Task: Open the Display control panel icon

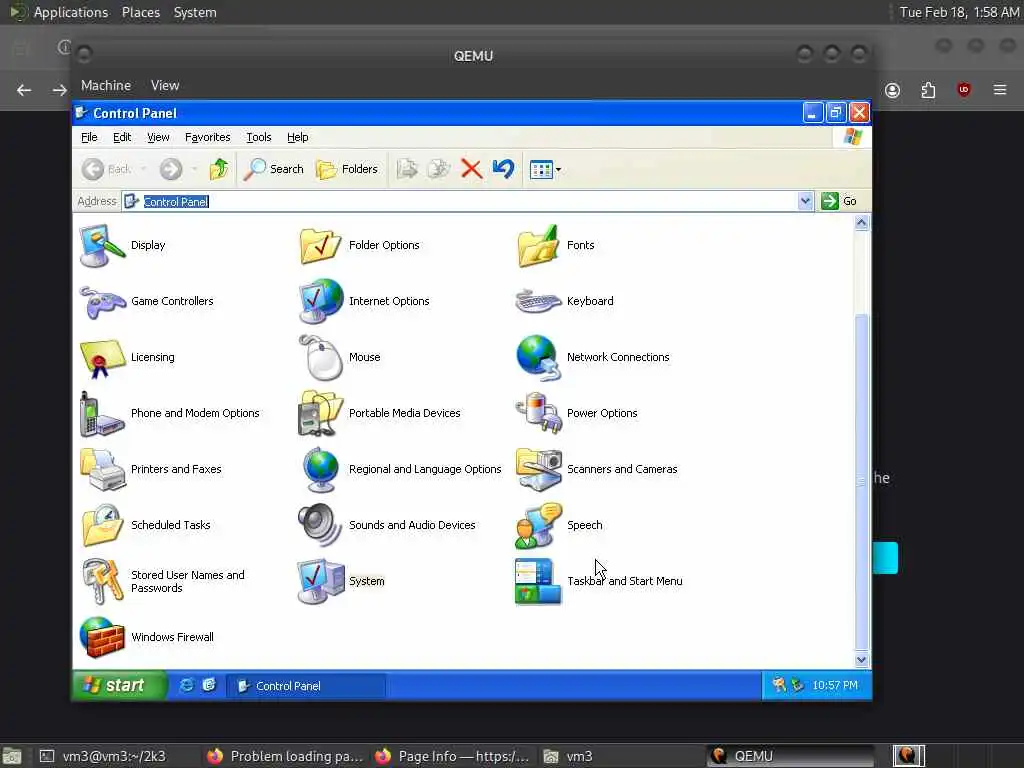Action: [x=102, y=246]
